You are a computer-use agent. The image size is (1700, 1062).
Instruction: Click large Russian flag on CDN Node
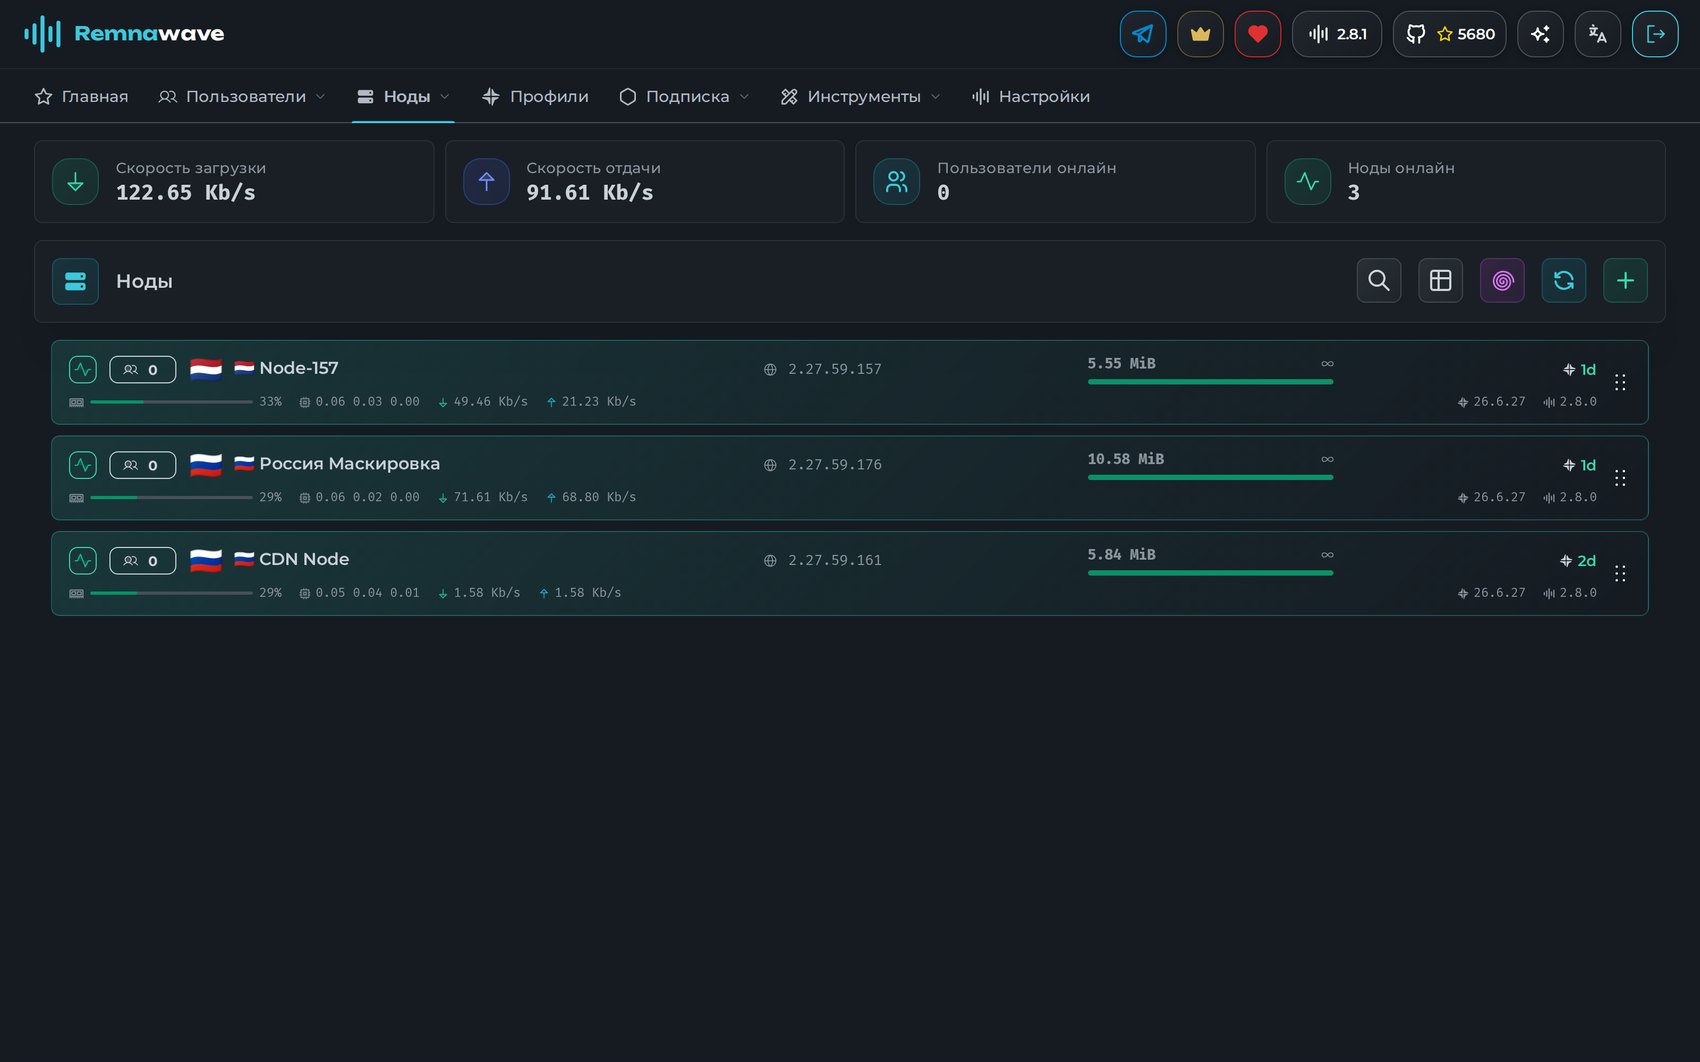(x=206, y=560)
